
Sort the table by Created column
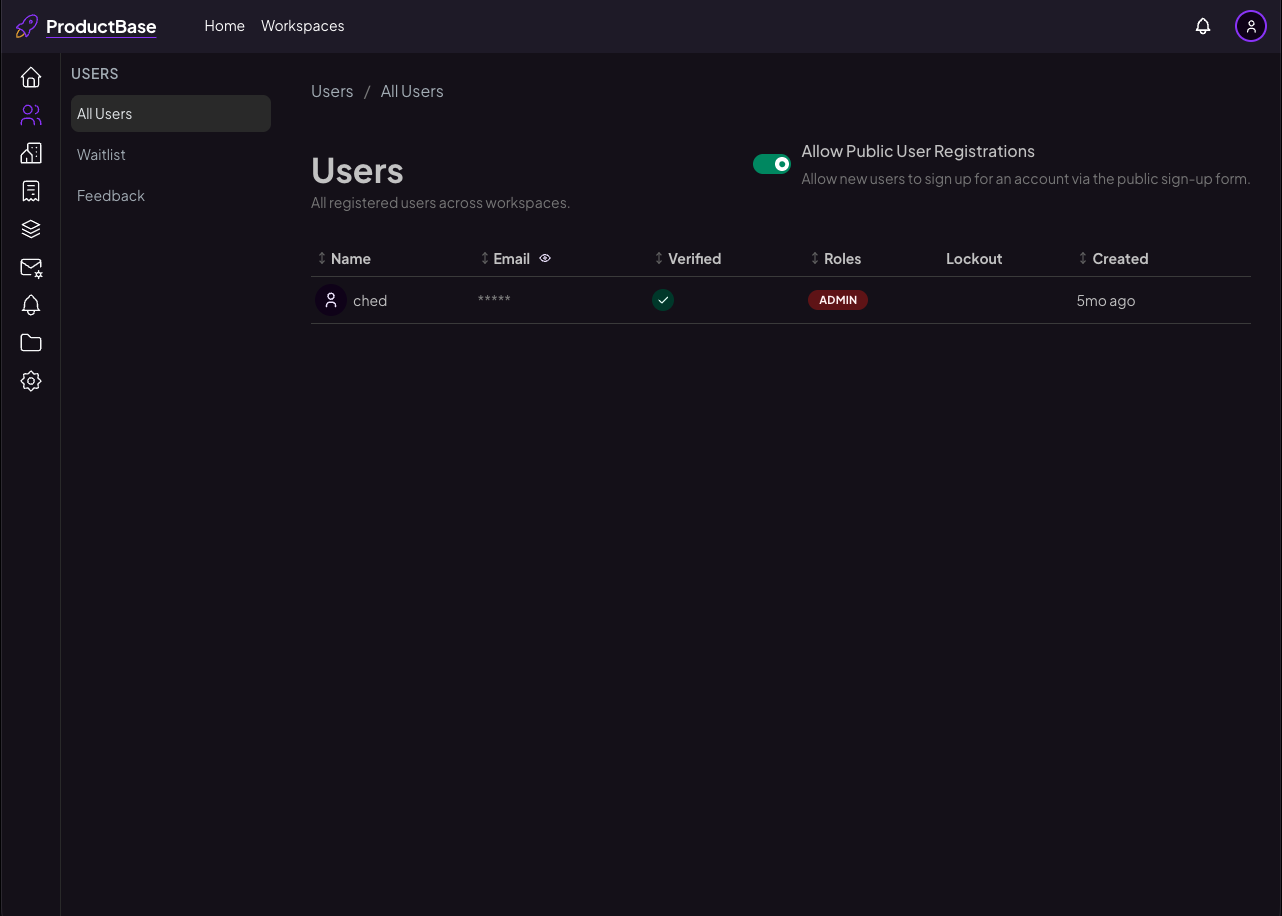coord(1113,258)
